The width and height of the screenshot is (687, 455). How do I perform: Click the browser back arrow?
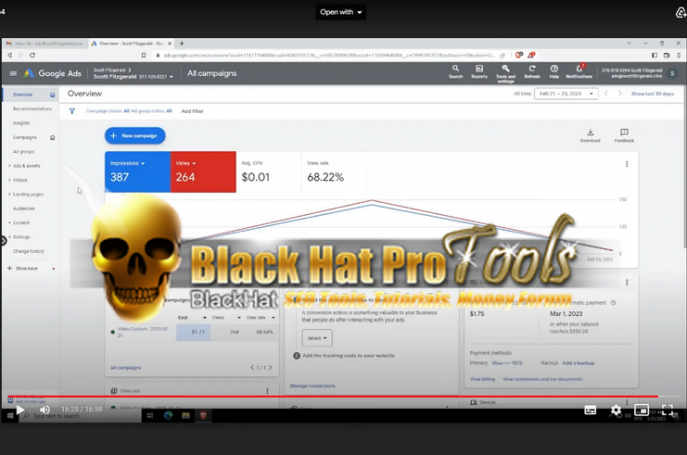[x=10, y=55]
